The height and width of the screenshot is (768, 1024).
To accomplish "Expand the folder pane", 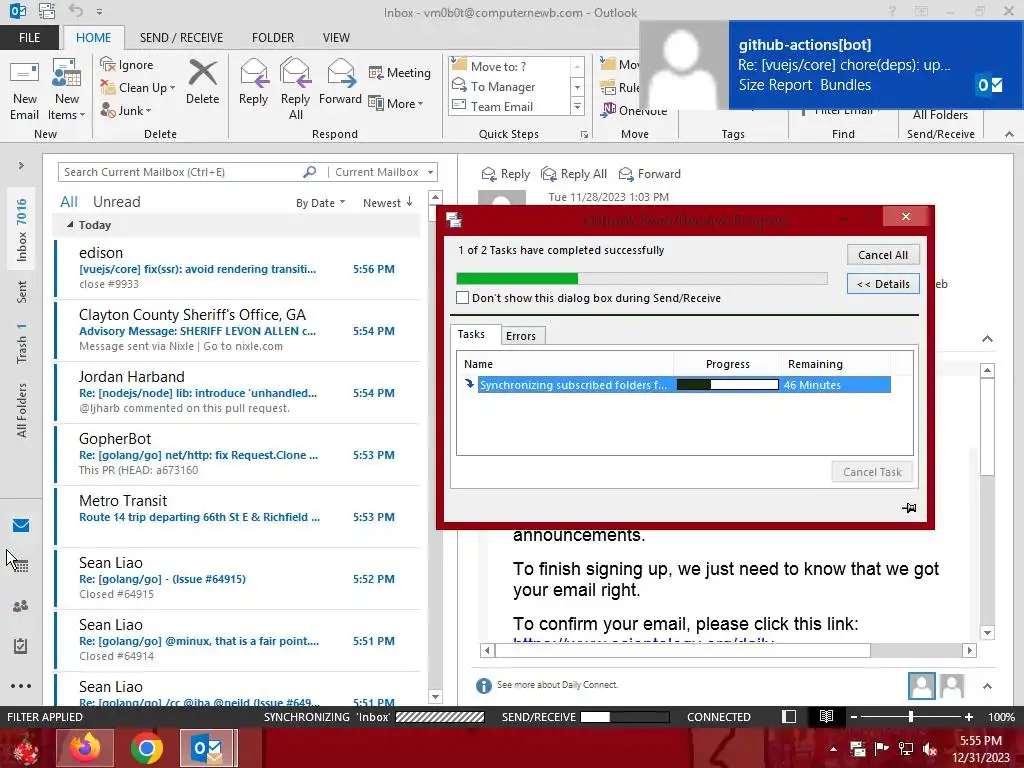I will 21,165.
